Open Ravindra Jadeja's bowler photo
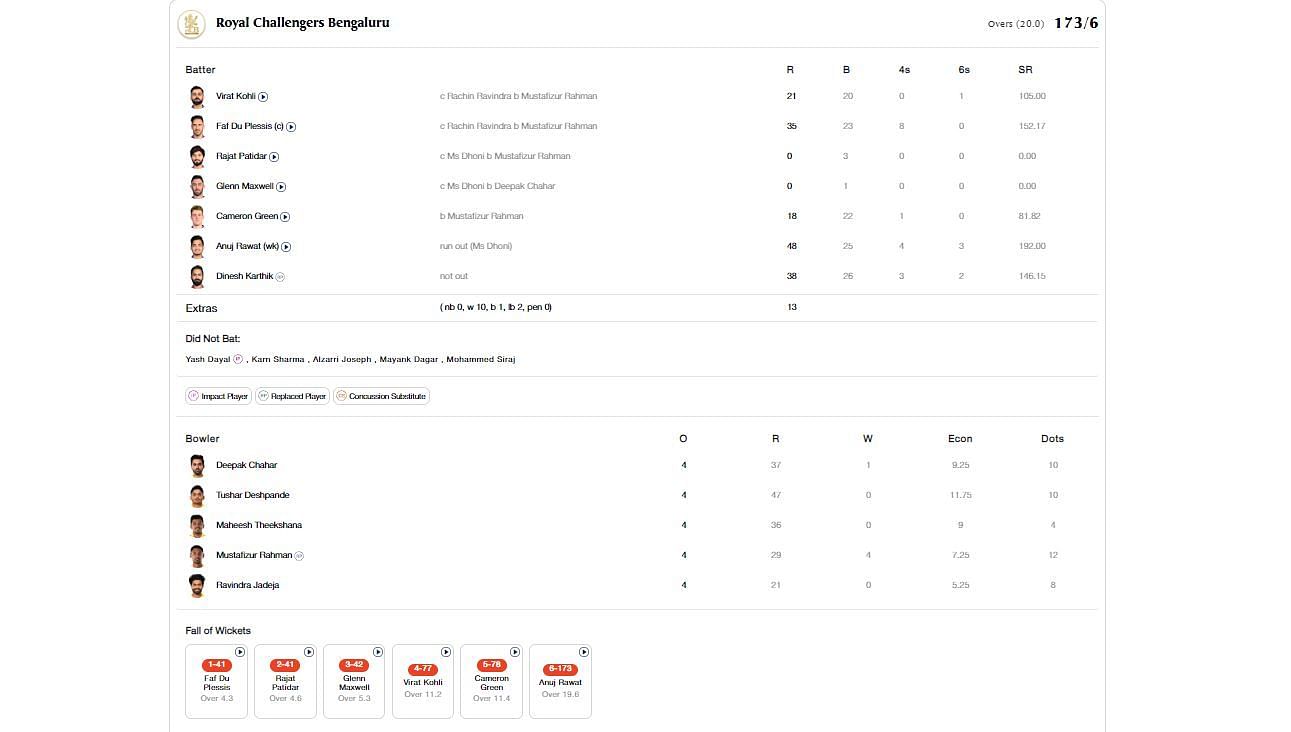1291x732 pixels. coord(197,586)
